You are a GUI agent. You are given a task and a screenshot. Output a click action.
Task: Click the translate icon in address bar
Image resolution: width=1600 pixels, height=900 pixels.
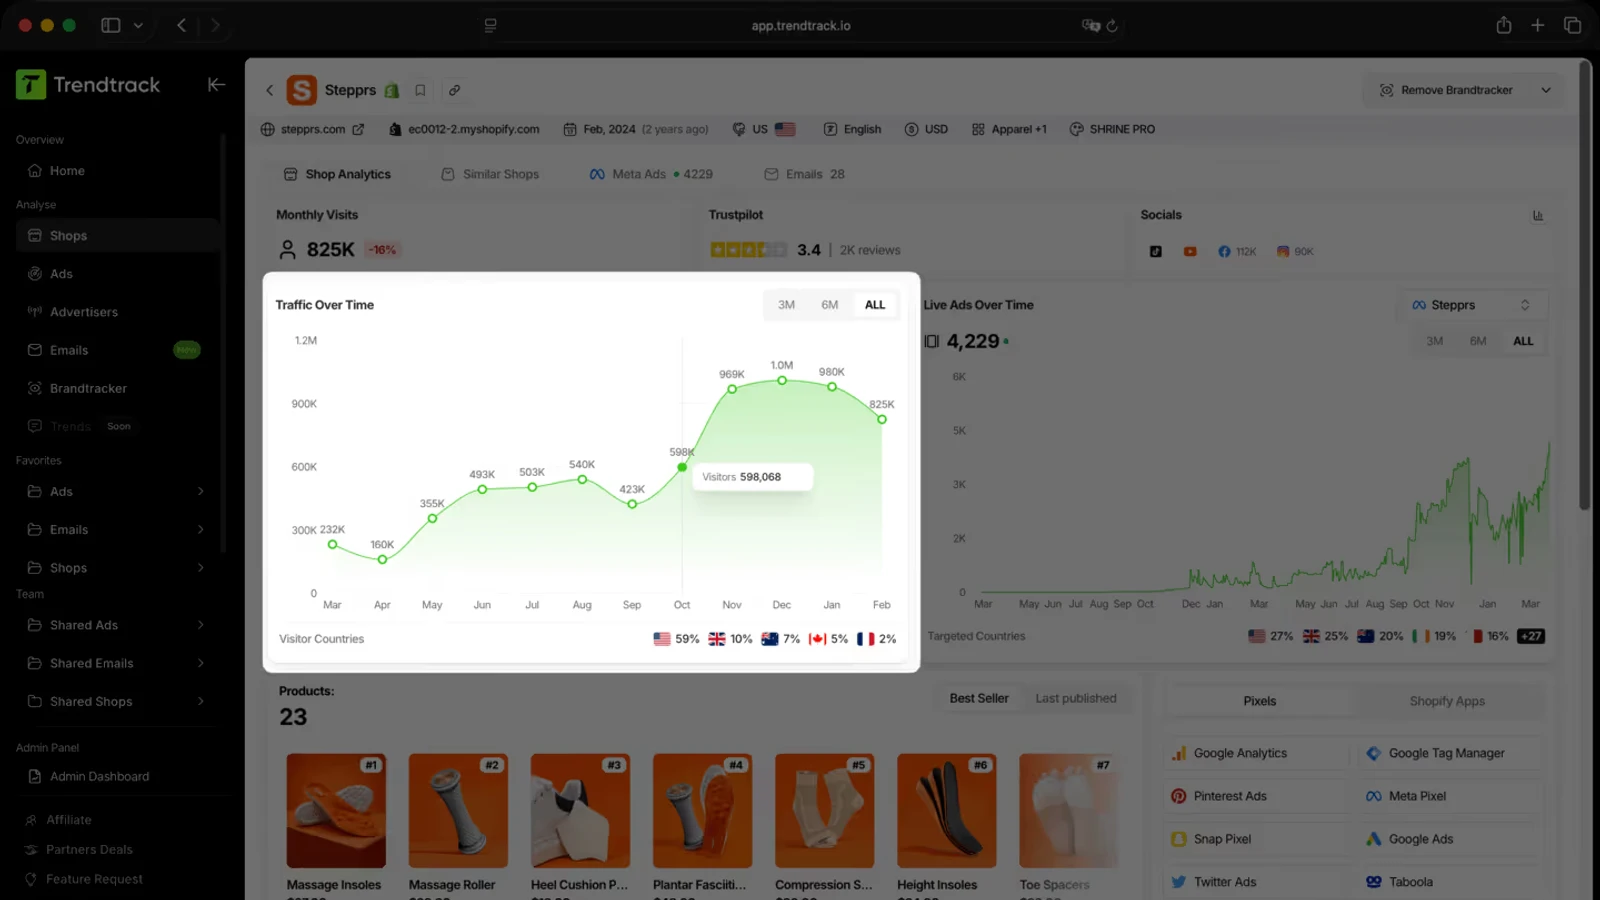click(x=1090, y=25)
